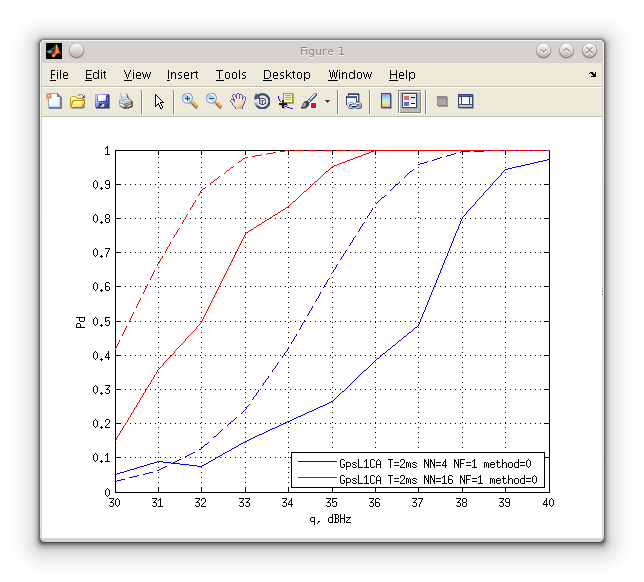644x582 pixels.
Task: Open the Insert menu
Action: pyautogui.click(x=182, y=75)
